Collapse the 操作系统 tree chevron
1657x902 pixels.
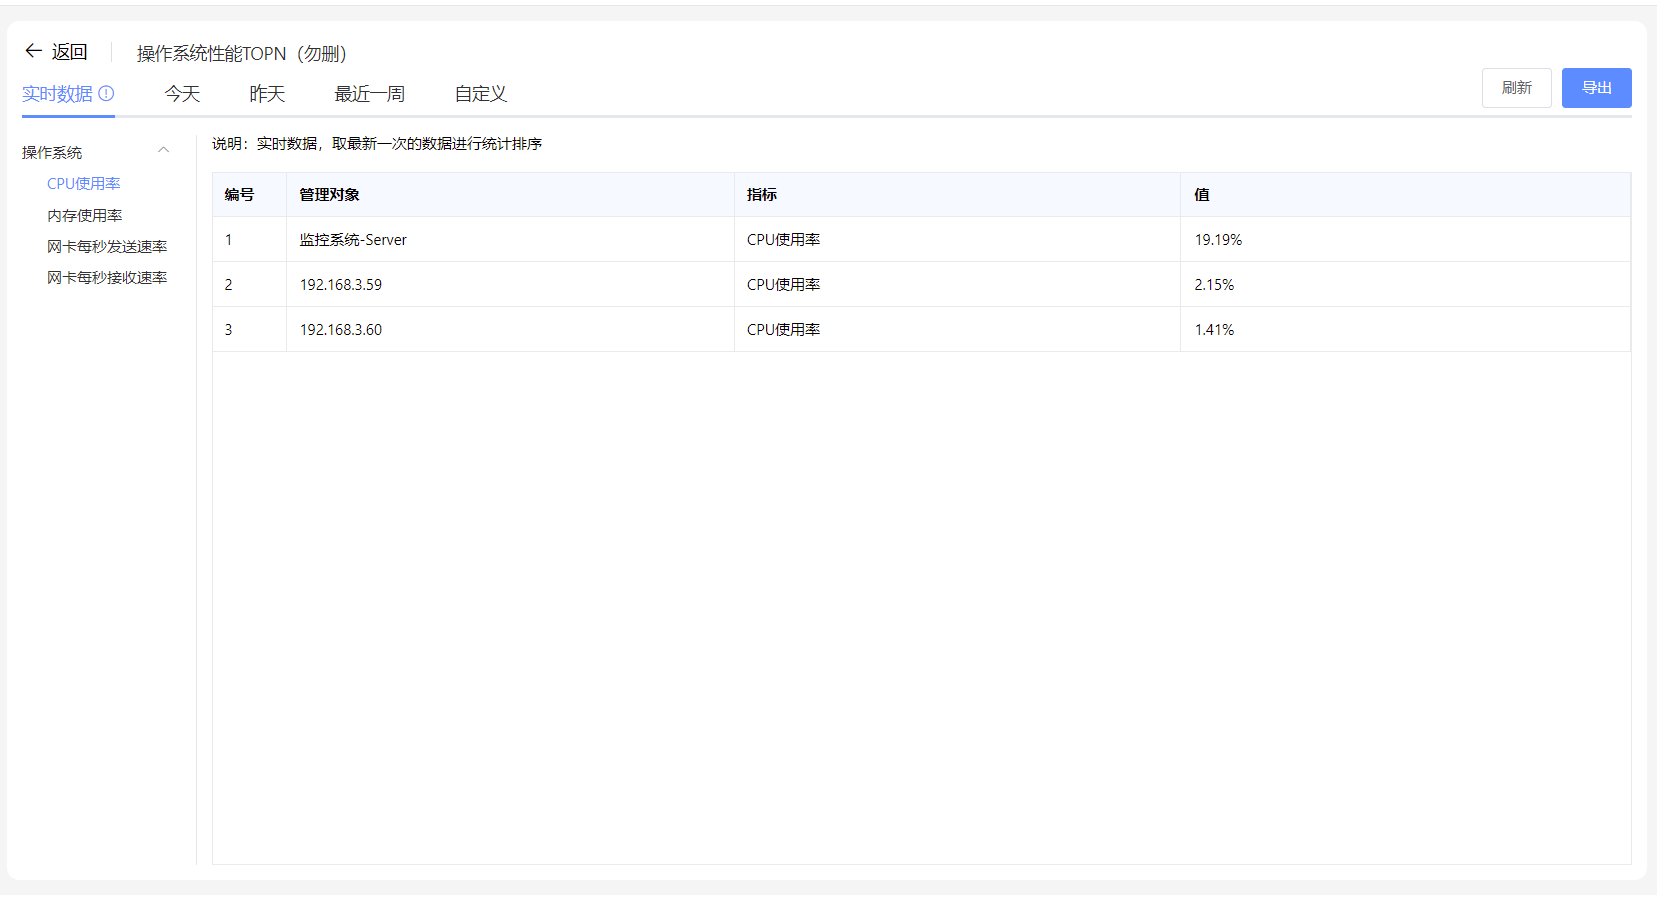(163, 150)
